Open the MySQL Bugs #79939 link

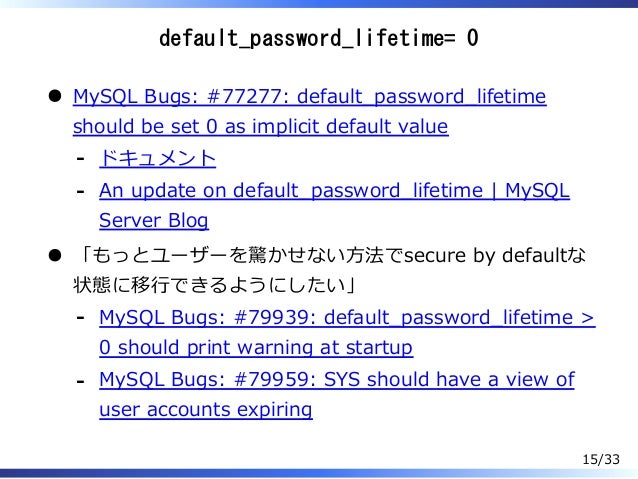point(347,317)
